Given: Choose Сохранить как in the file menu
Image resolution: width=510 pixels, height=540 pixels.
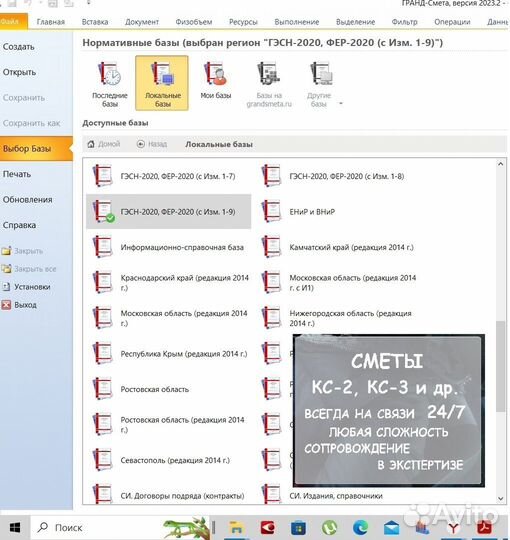Looking at the screenshot, I should 36,123.
